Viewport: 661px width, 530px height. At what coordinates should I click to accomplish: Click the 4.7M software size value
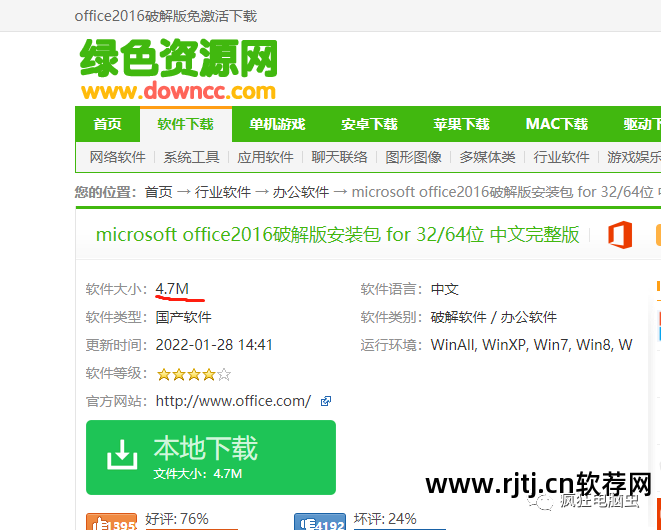point(172,289)
